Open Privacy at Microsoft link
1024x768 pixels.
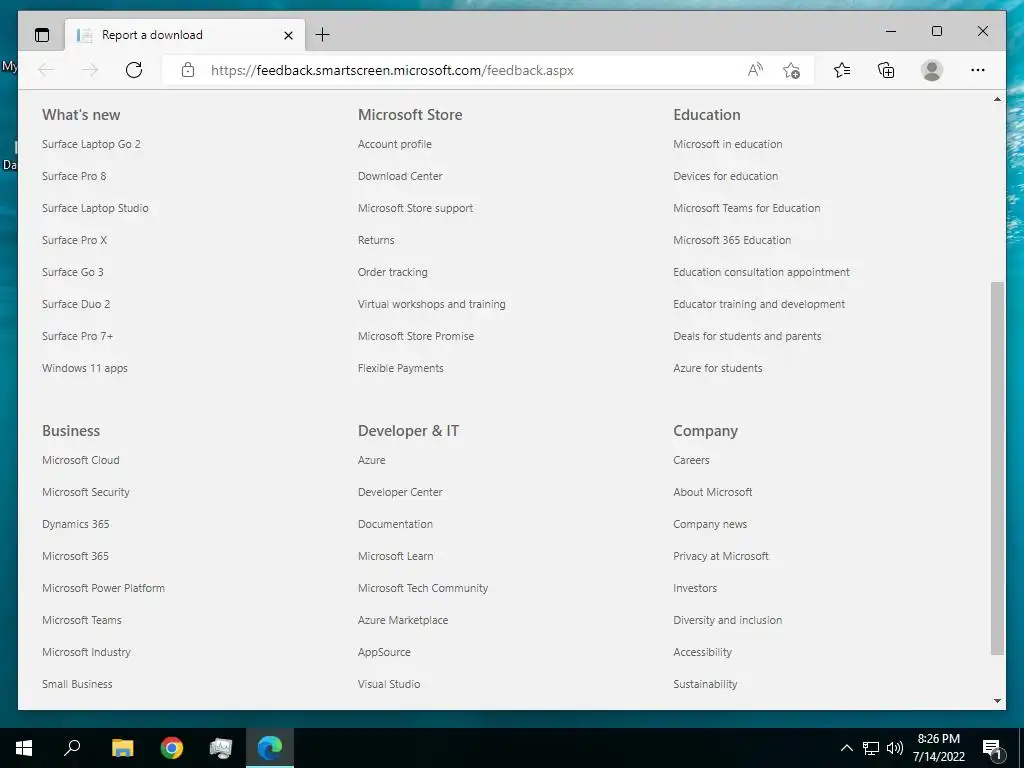click(721, 556)
